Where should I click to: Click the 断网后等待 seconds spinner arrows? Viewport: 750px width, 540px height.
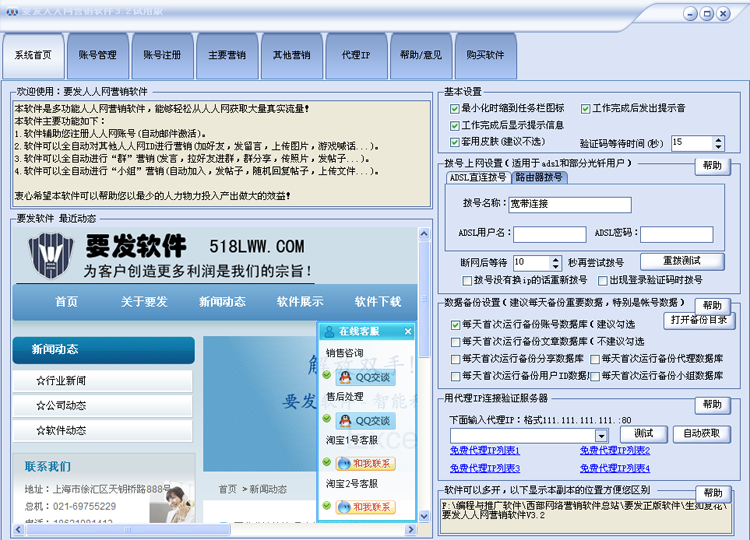(555, 263)
